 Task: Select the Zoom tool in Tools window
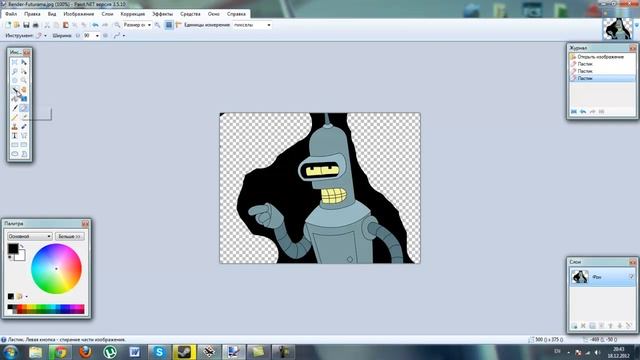tap(24, 80)
